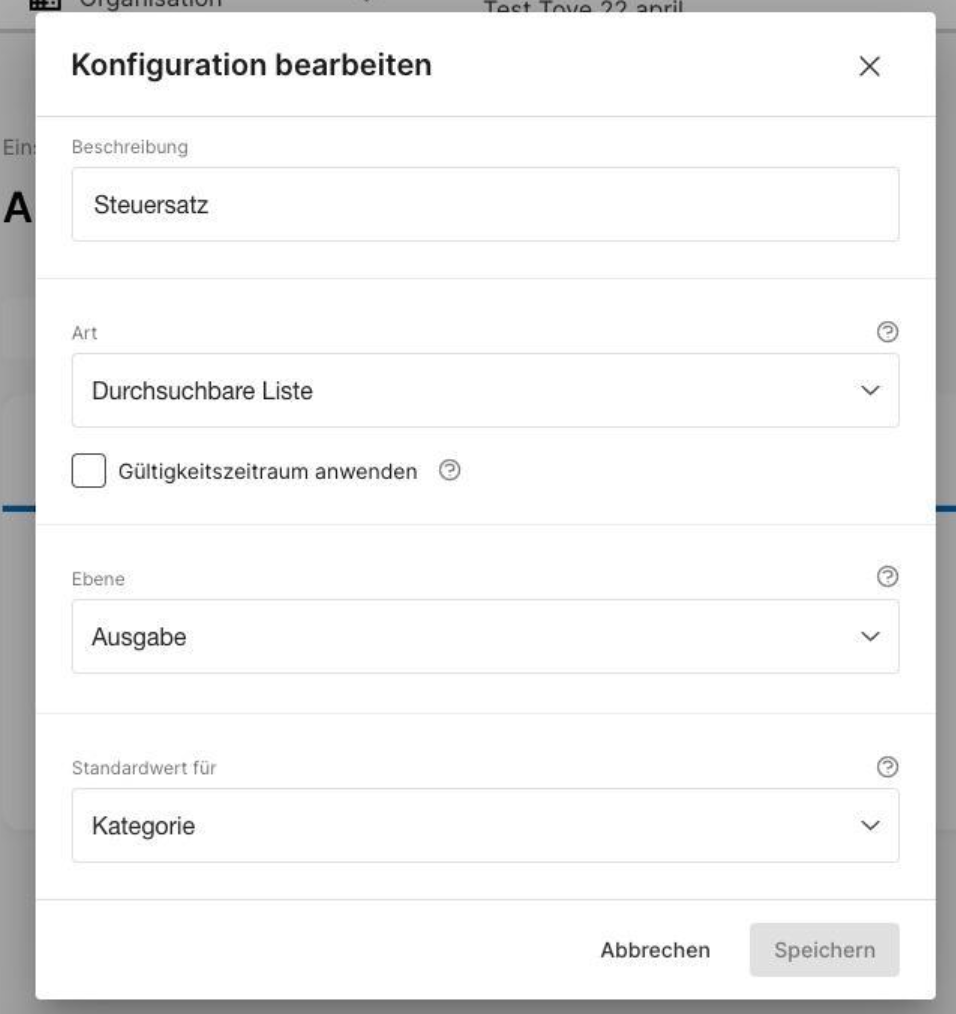Click the chevron arrow in Kategorie field
The image size is (956, 1014).
tap(870, 826)
